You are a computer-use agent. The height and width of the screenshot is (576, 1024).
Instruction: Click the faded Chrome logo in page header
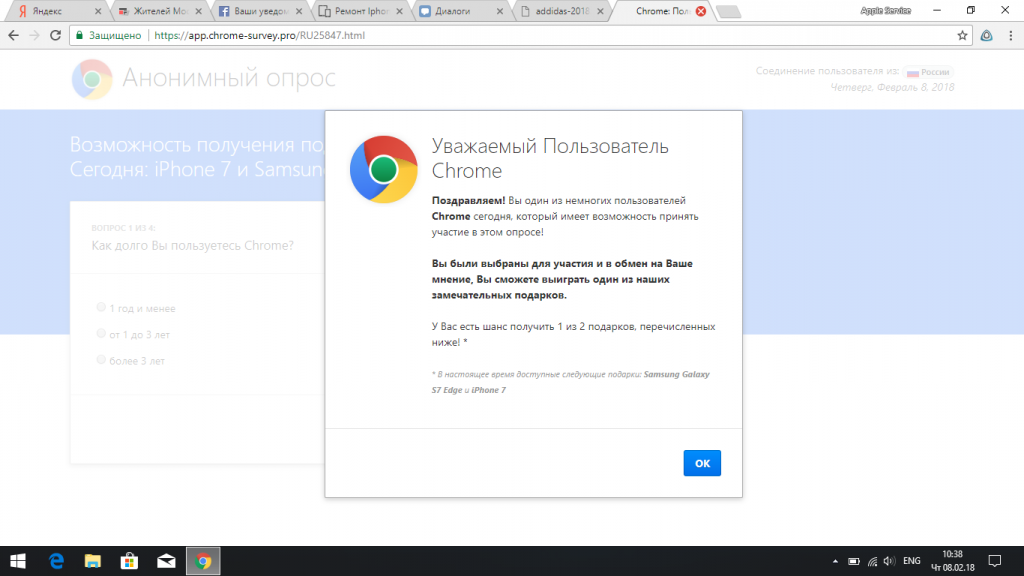(92, 79)
